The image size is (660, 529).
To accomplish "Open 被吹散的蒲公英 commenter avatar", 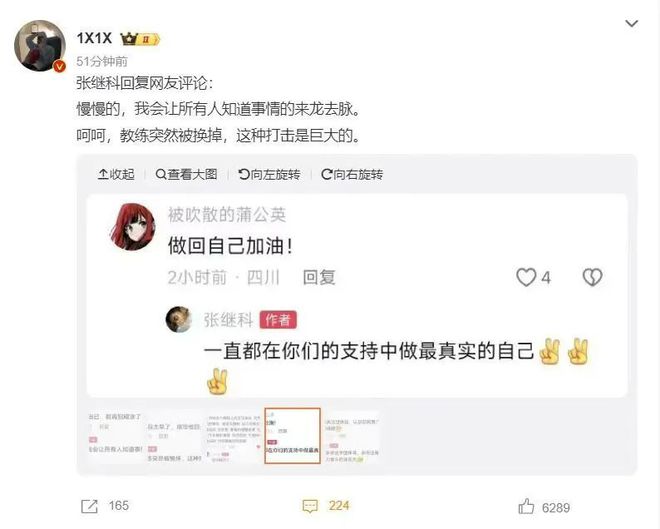I will (x=133, y=226).
